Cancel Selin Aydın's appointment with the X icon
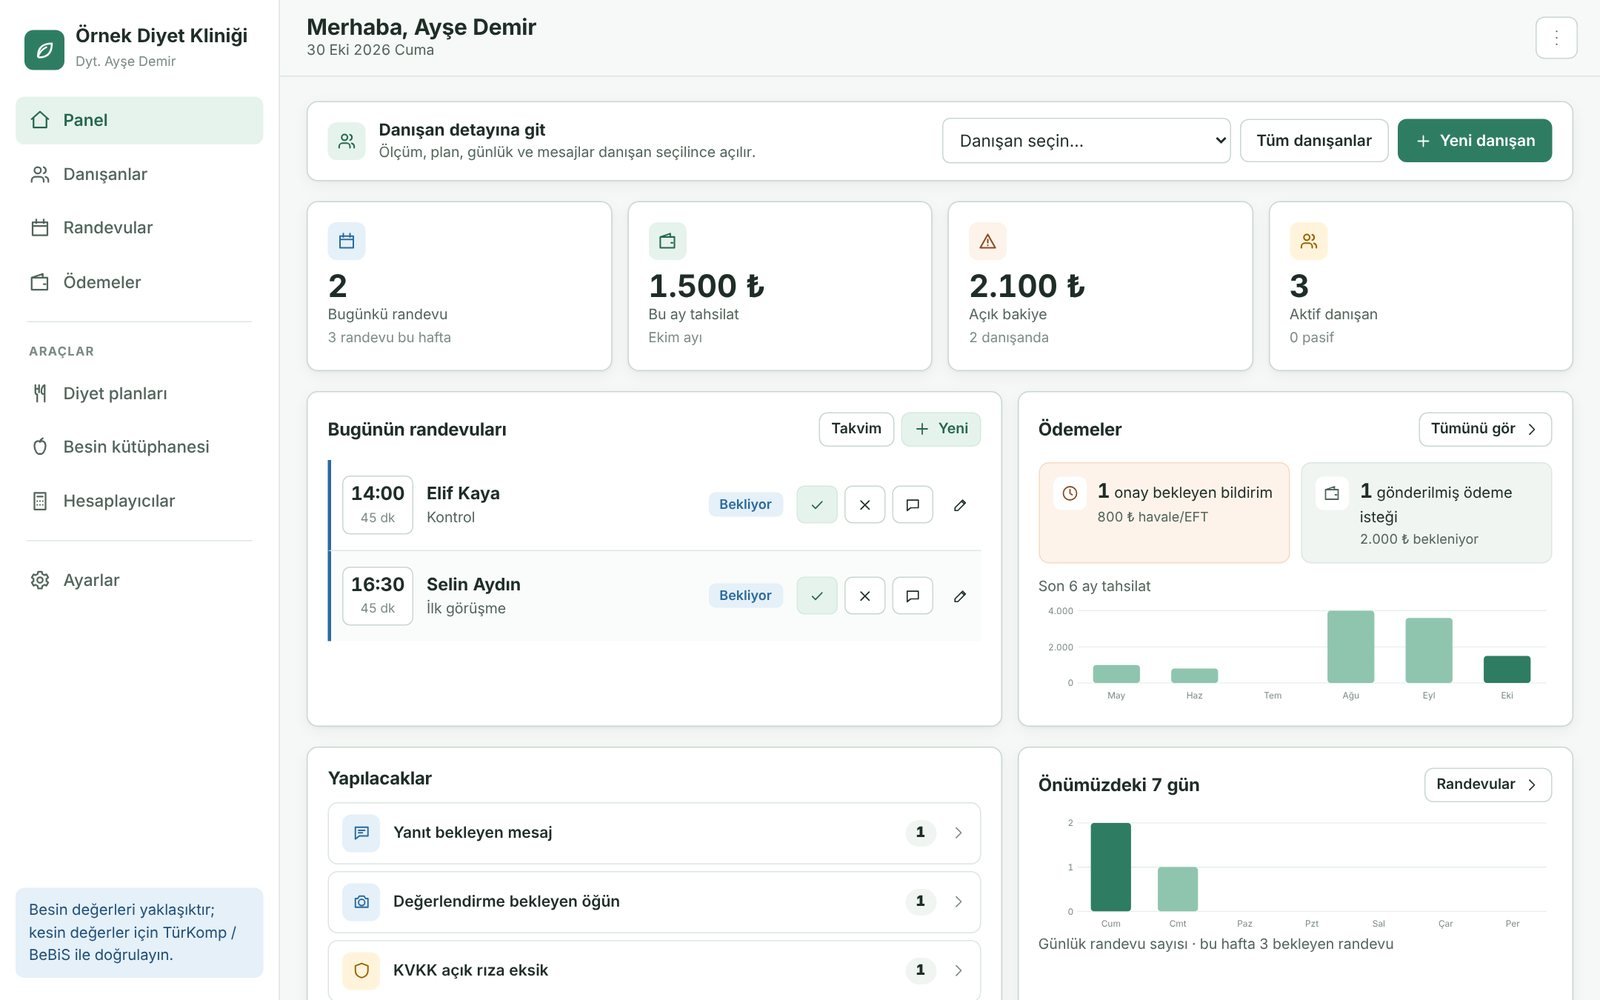The height and width of the screenshot is (1000, 1600). (865, 596)
